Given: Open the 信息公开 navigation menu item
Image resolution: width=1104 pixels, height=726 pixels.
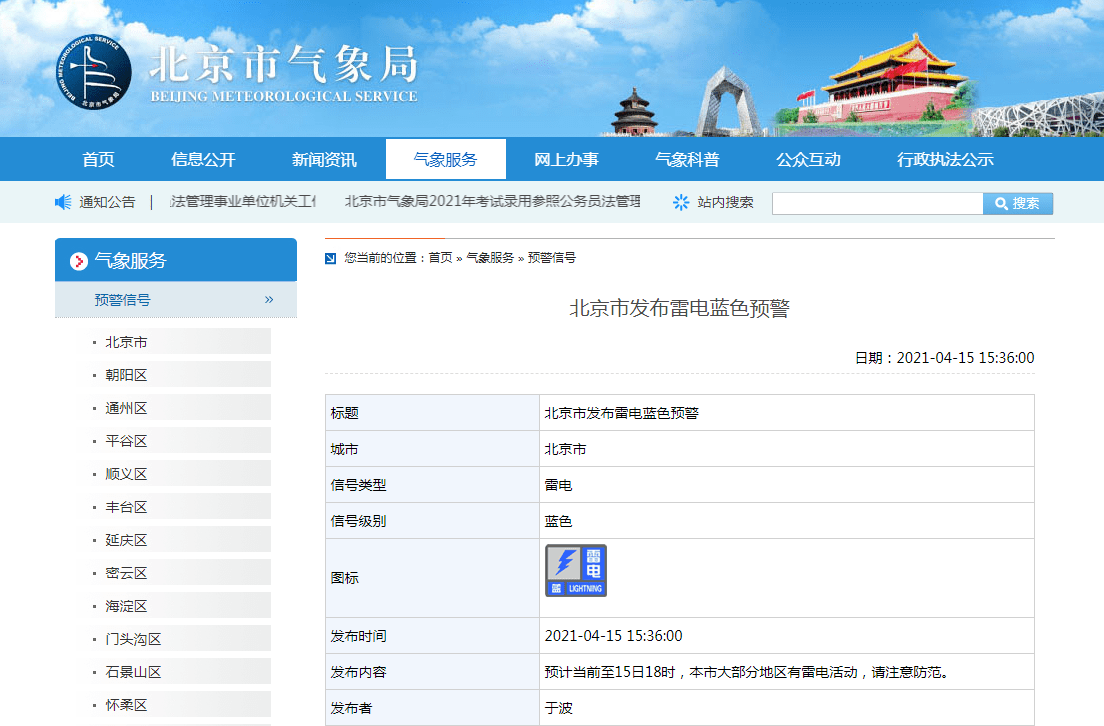Looking at the screenshot, I should pos(203,159).
